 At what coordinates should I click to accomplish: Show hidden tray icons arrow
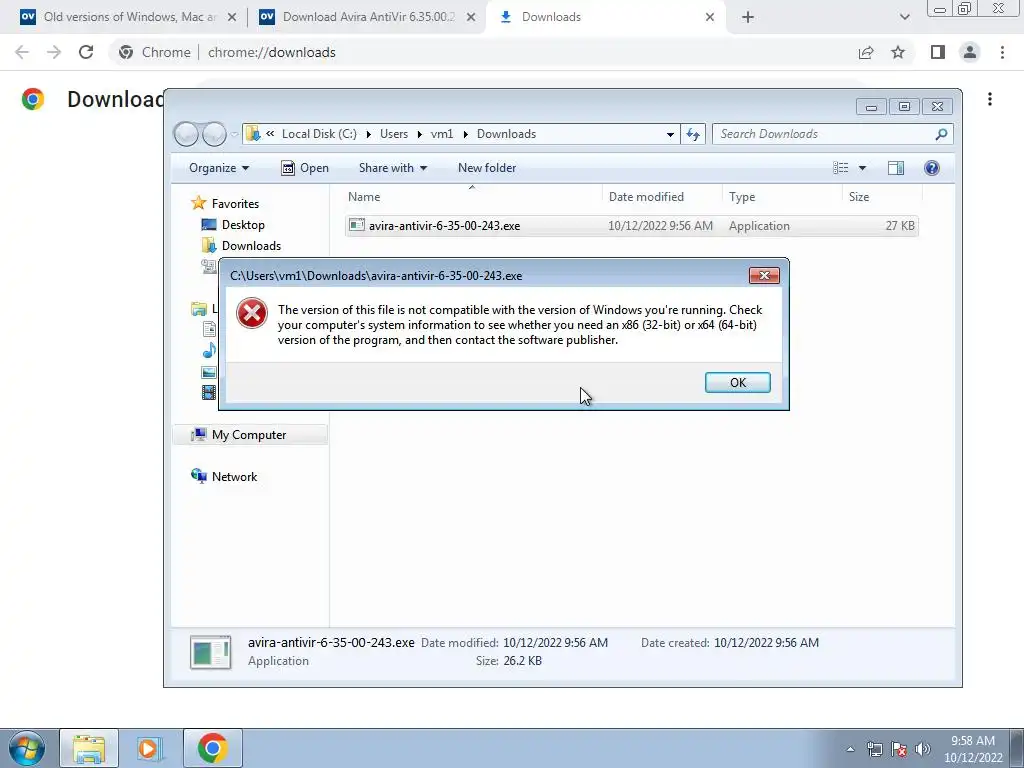tap(850, 749)
